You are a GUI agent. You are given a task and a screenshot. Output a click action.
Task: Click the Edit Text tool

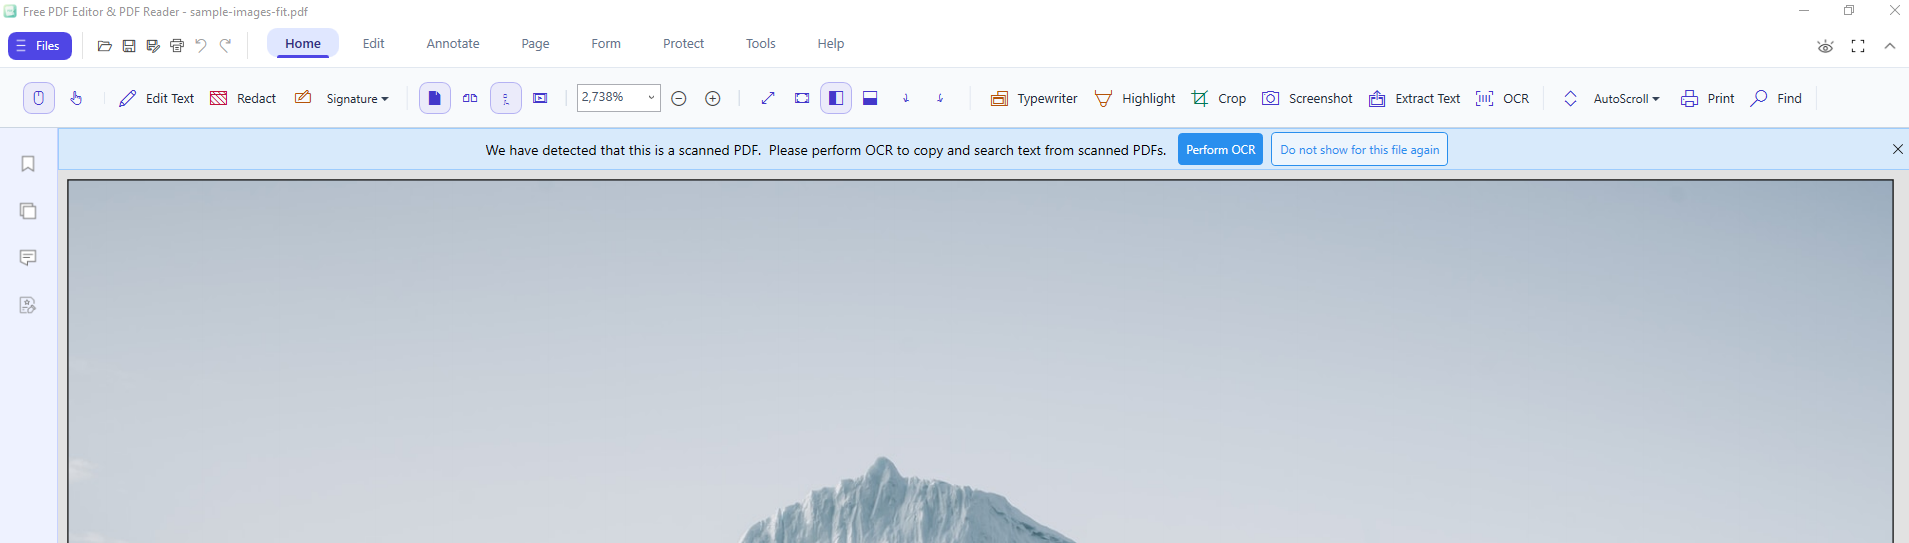click(156, 98)
